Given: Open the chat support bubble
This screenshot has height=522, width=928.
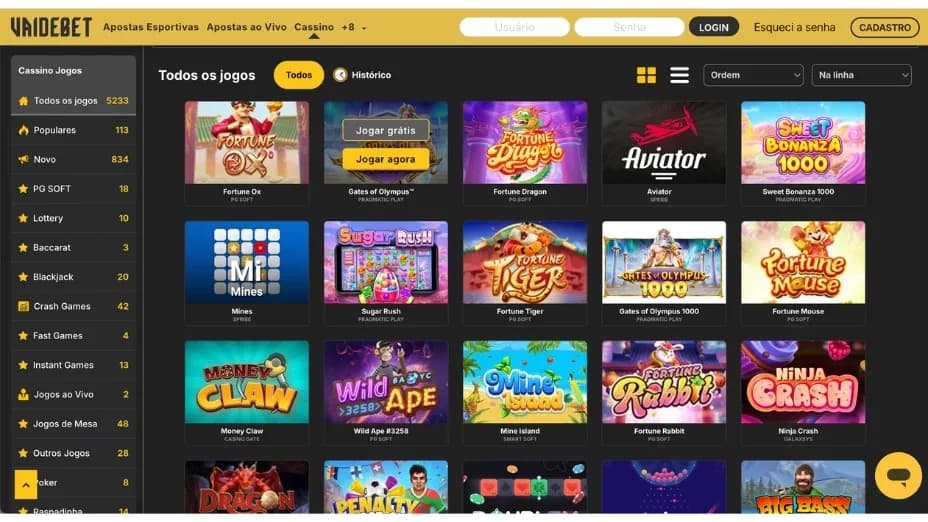Looking at the screenshot, I should coord(898,475).
